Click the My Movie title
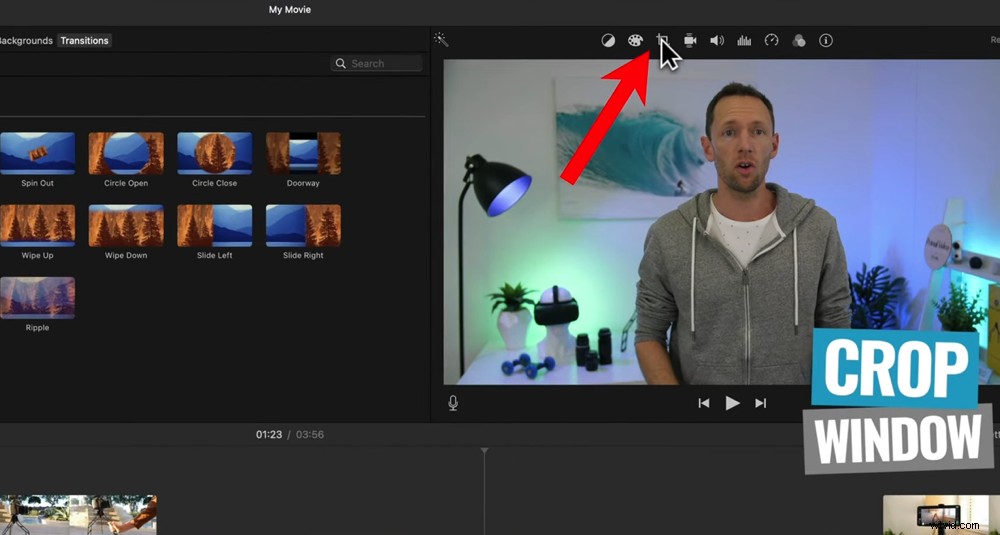The image size is (1000, 535). point(290,10)
